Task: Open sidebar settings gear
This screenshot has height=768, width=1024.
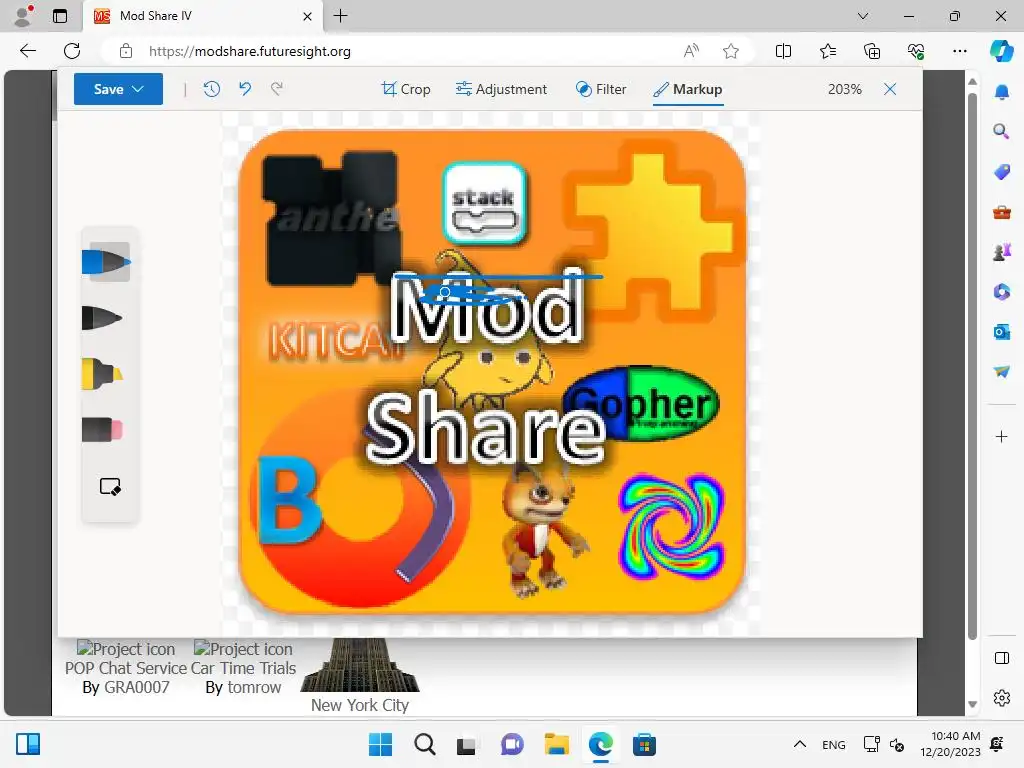Action: [x=1001, y=698]
